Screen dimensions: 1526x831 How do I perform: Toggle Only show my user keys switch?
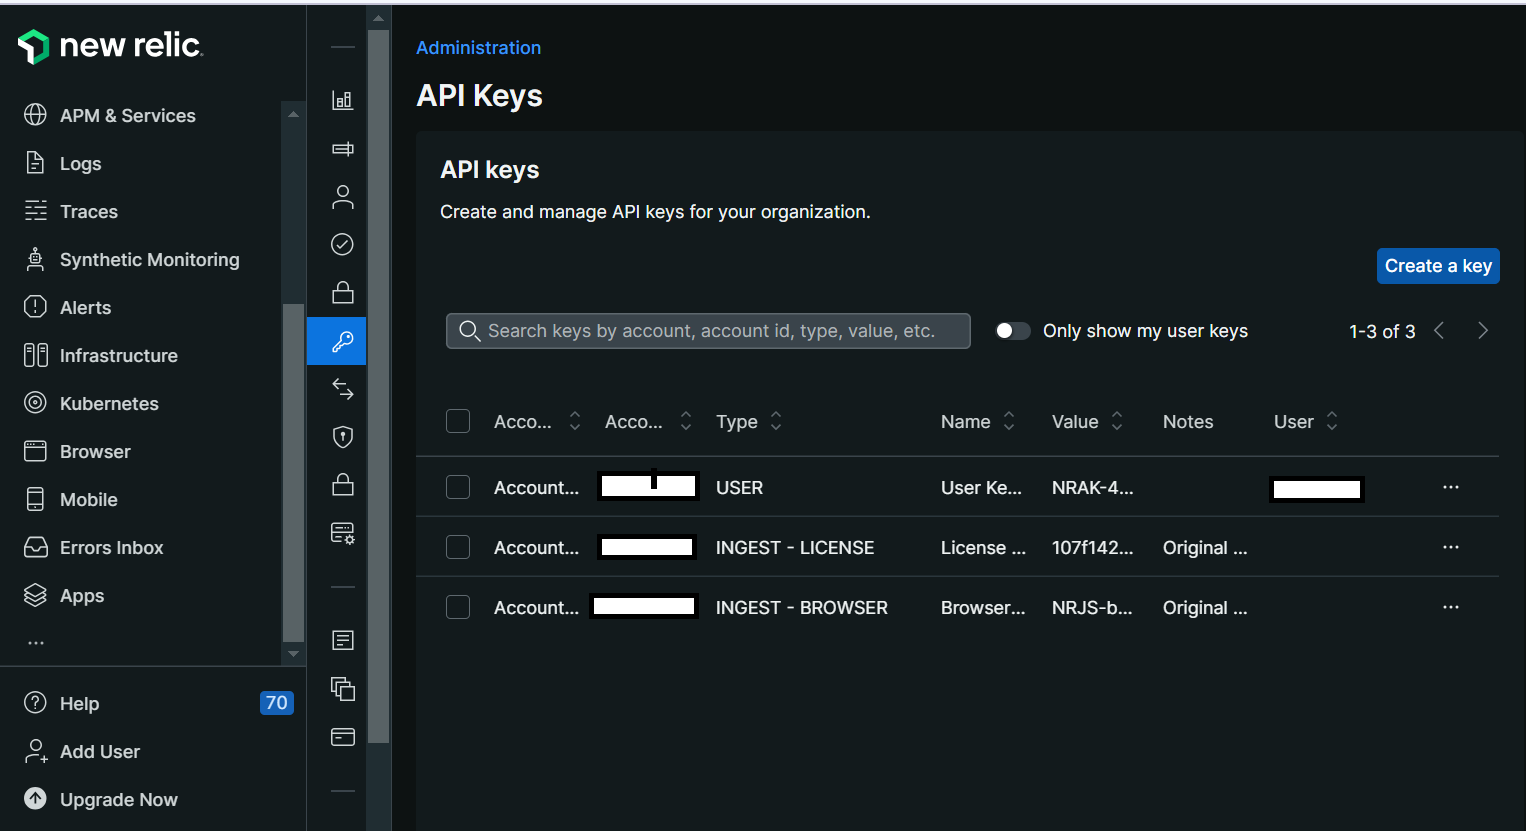[1013, 331]
